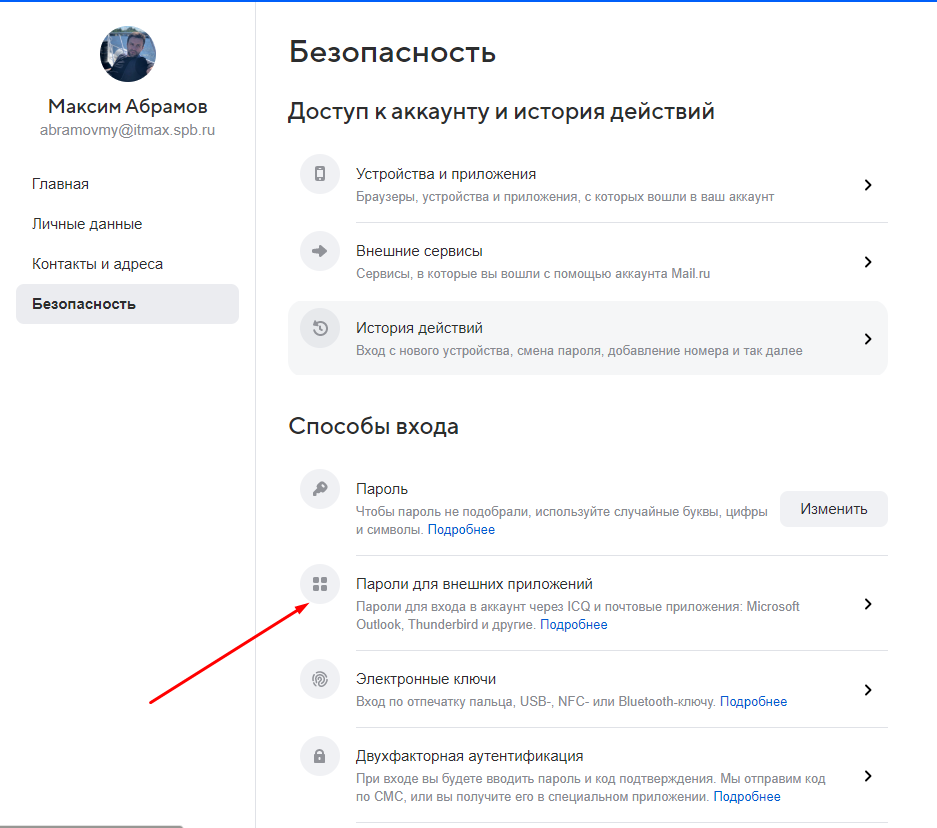Click the Внешние сервисы title
This screenshot has width=937, height=828.
pos(419,251)
